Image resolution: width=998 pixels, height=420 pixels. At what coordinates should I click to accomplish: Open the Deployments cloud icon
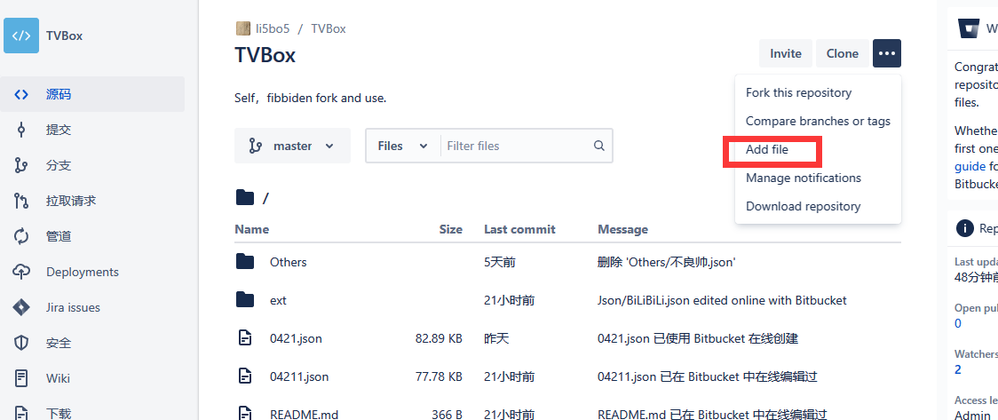pyautogui.click(x=21, y=272)
